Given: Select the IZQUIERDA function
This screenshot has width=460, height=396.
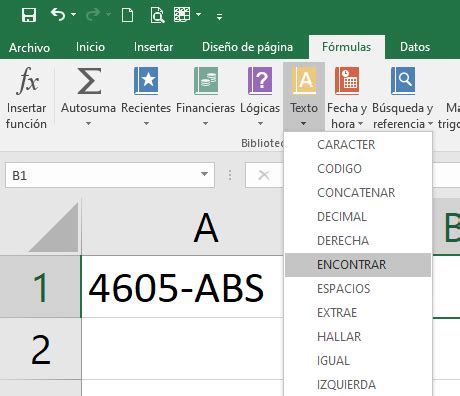Looking at the screenshot, I should point(358,385).
